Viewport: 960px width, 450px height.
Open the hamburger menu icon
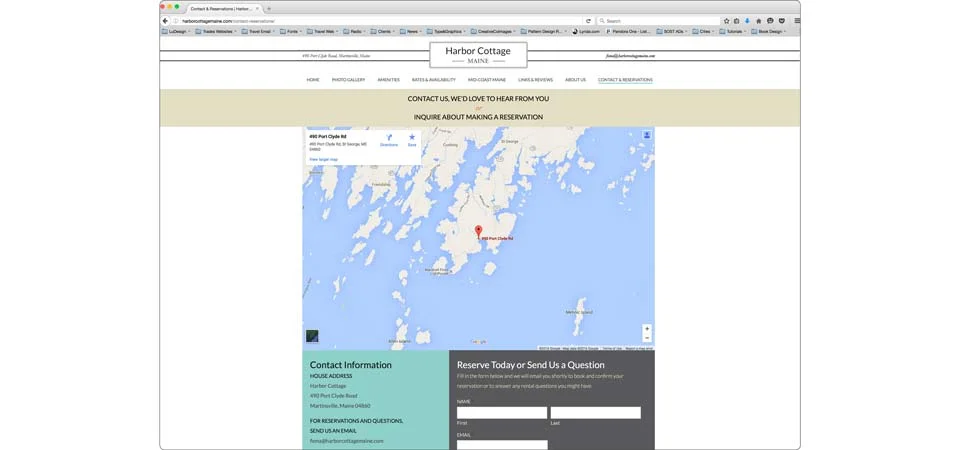[x=797, y=21]
